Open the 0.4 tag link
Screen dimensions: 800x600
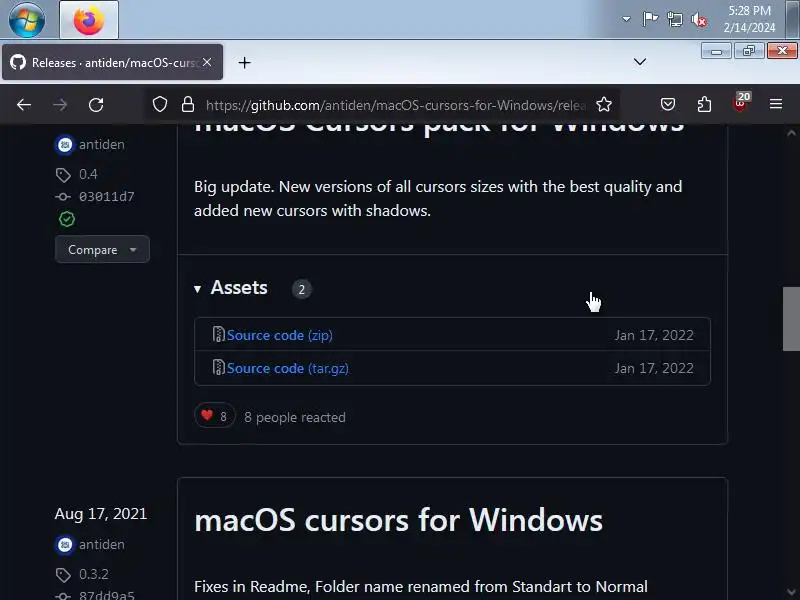(x=88, y=174)
